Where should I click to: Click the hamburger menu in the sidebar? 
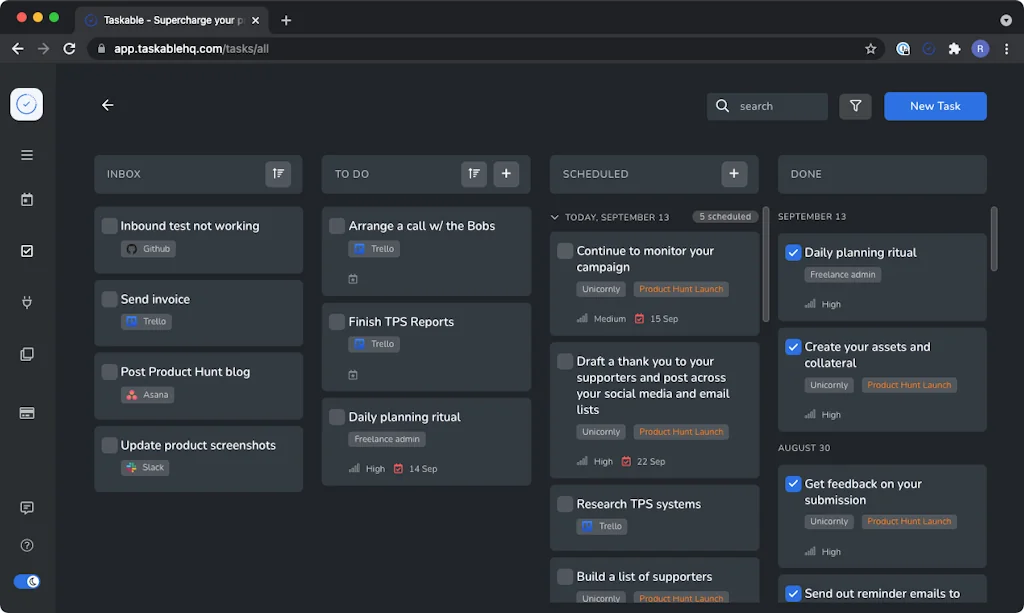pos(26,155)
